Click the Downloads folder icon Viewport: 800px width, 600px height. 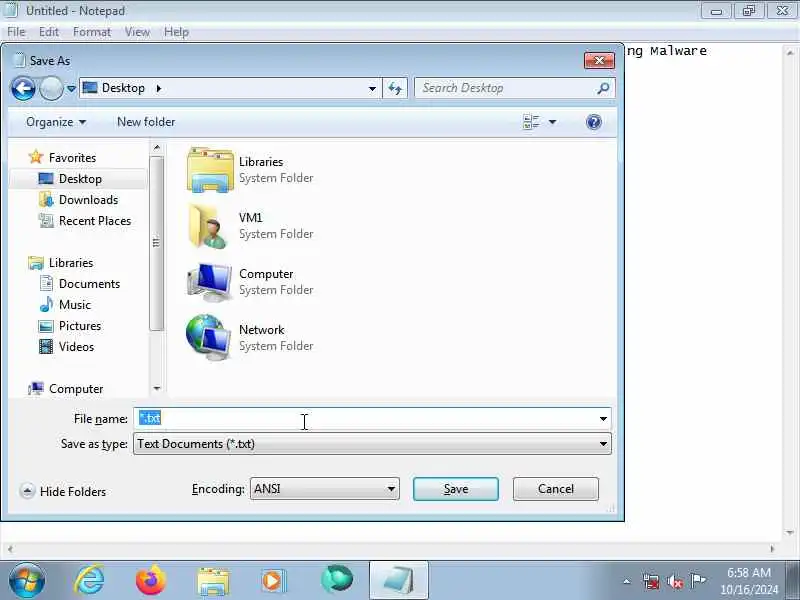[x=46, y=199]
